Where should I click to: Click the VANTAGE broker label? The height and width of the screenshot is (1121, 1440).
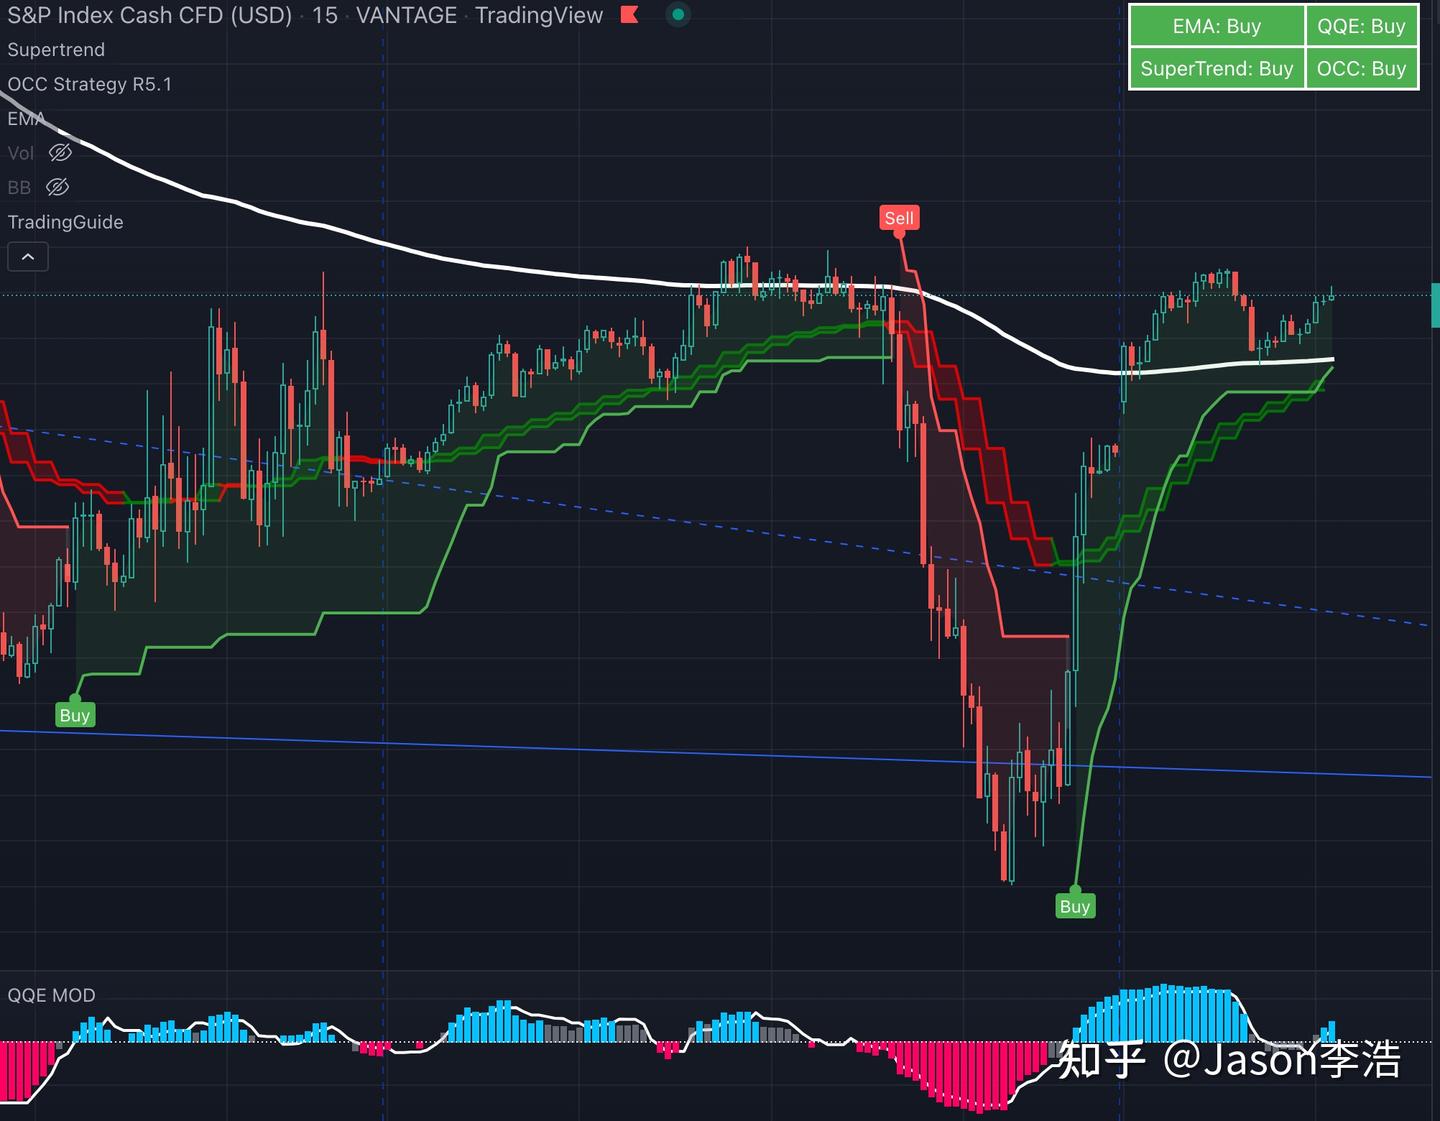point(406,15)
